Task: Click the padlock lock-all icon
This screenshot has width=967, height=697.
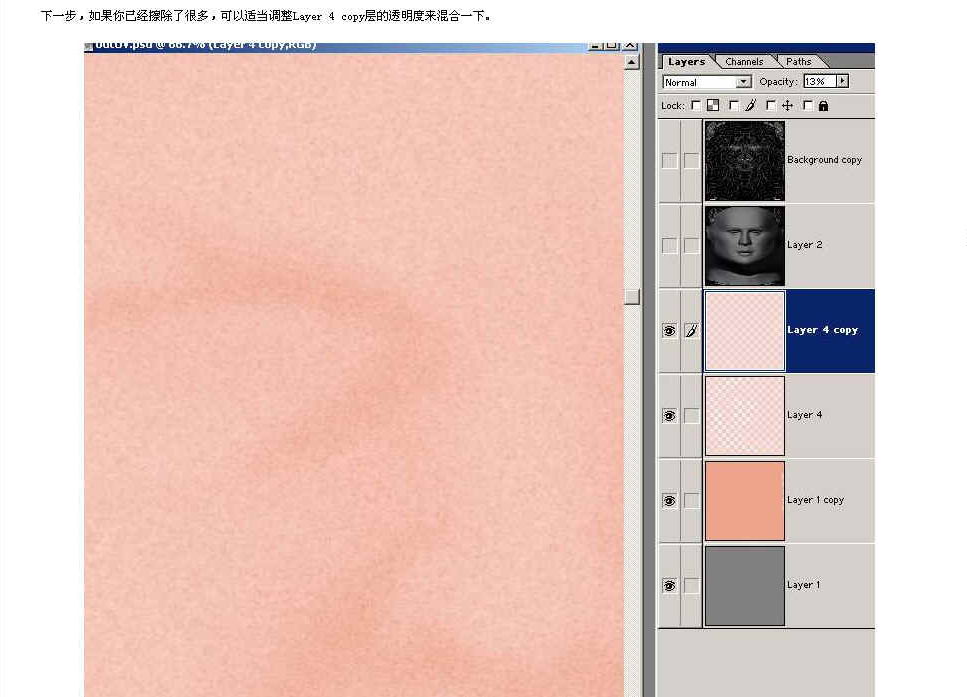Action: click(x=823, y=105)
